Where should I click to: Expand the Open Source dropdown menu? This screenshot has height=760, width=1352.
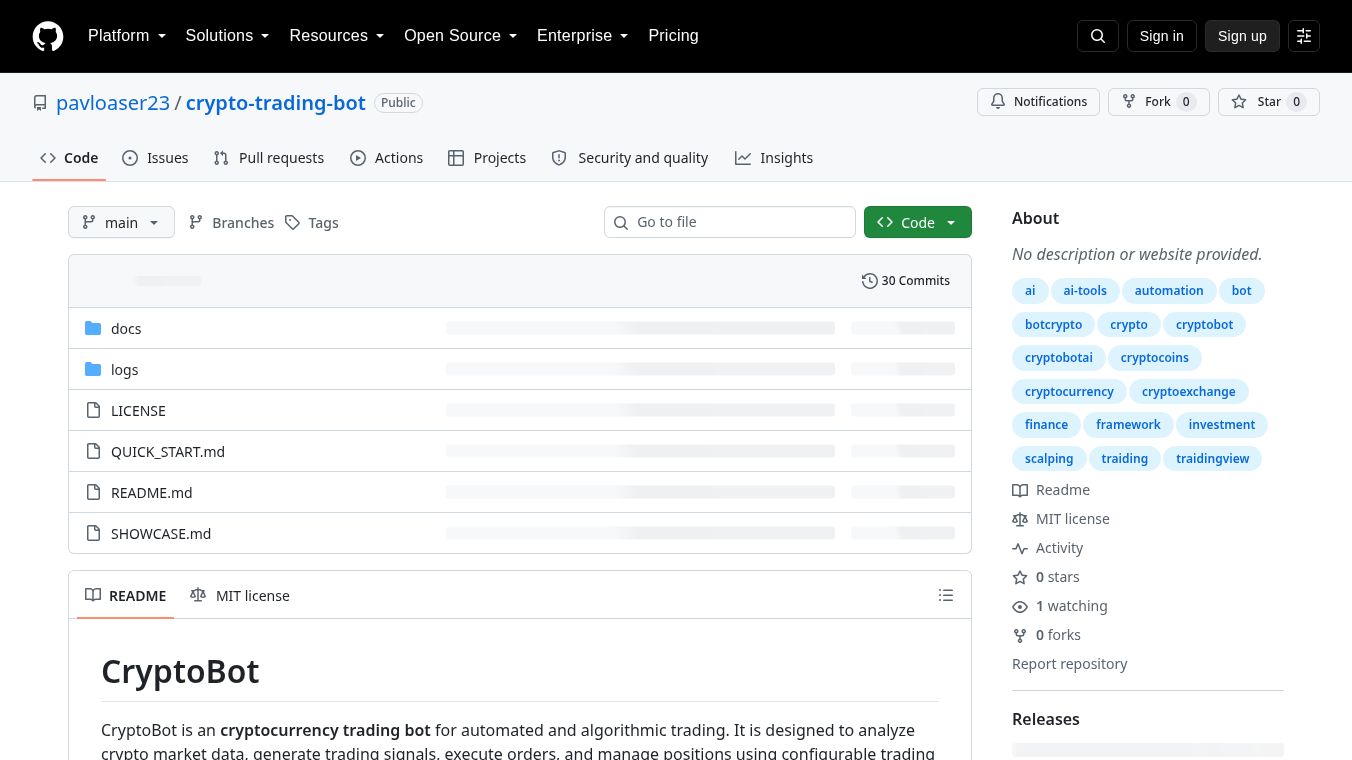(x=460, y=36)
